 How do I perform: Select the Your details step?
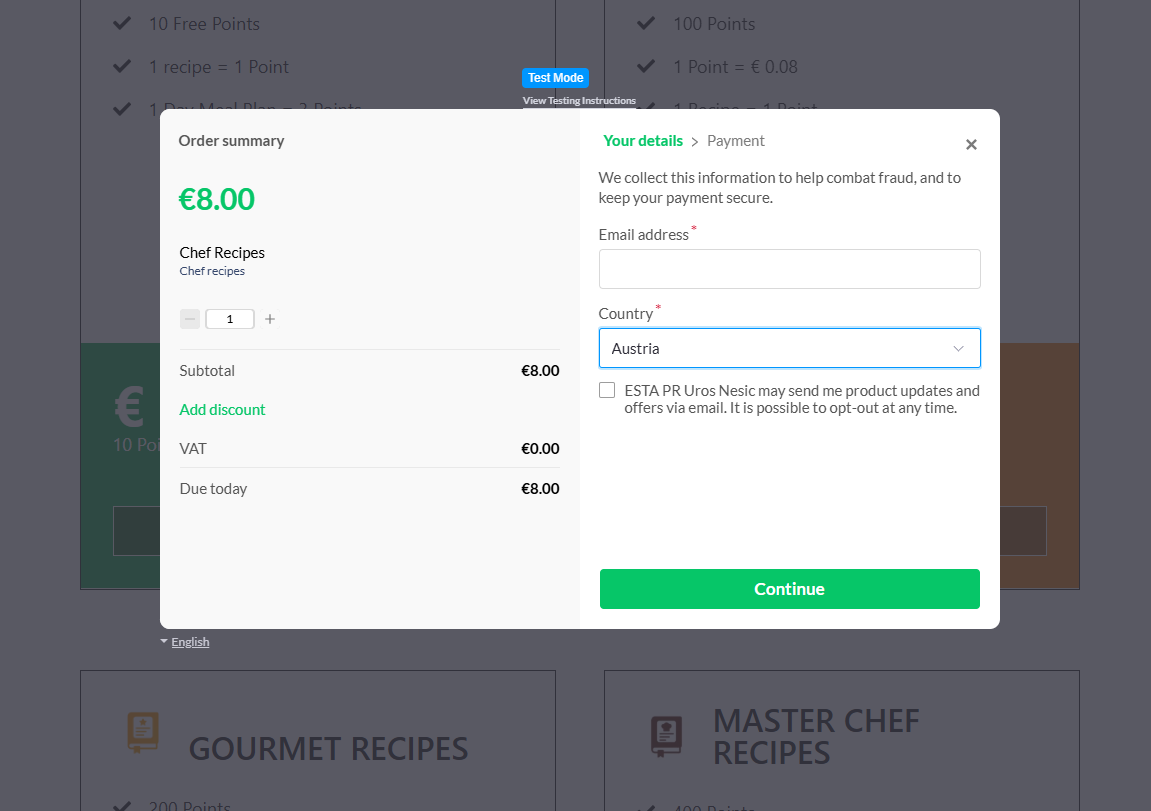click(x=643, y=140)
